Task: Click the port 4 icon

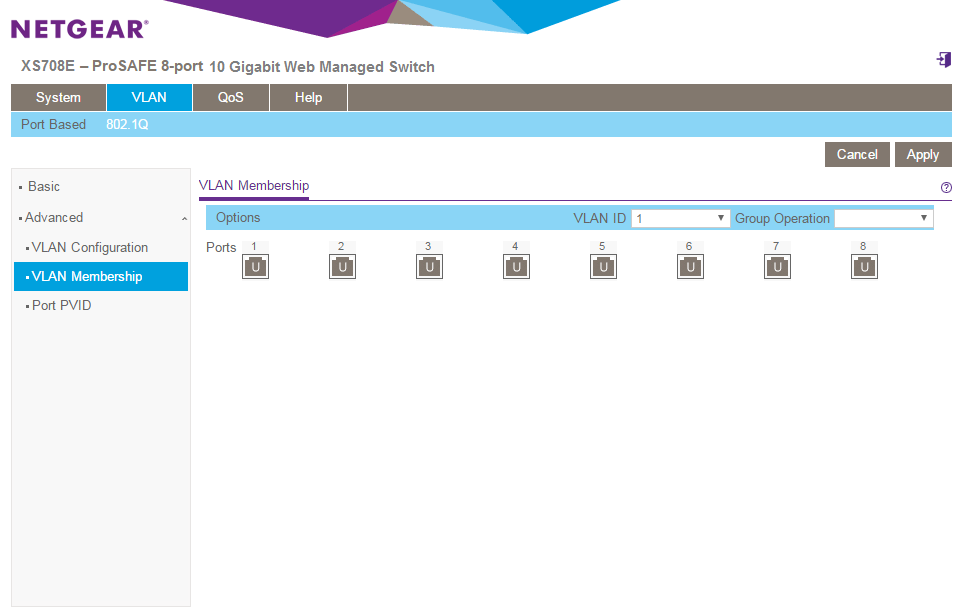Action: [516, 266]
